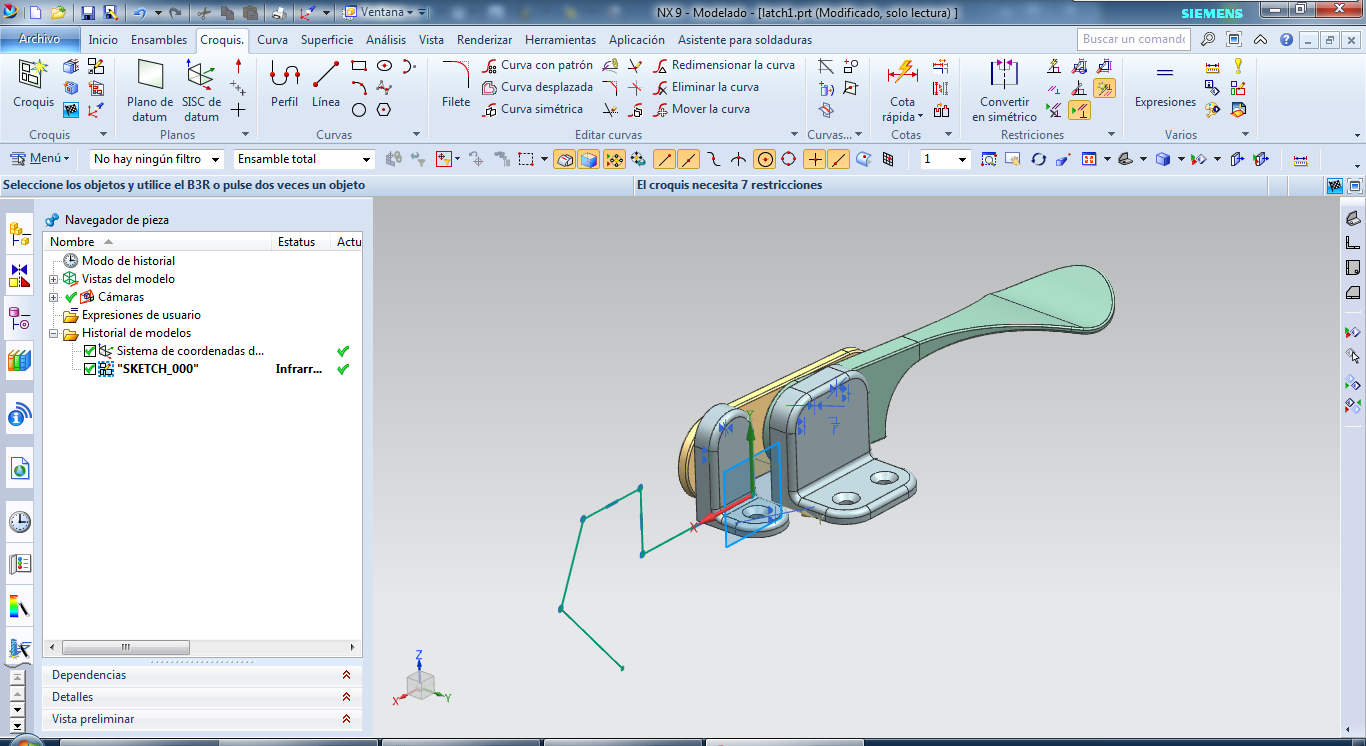Sort by the Nombre column header

tap(158, 241)
